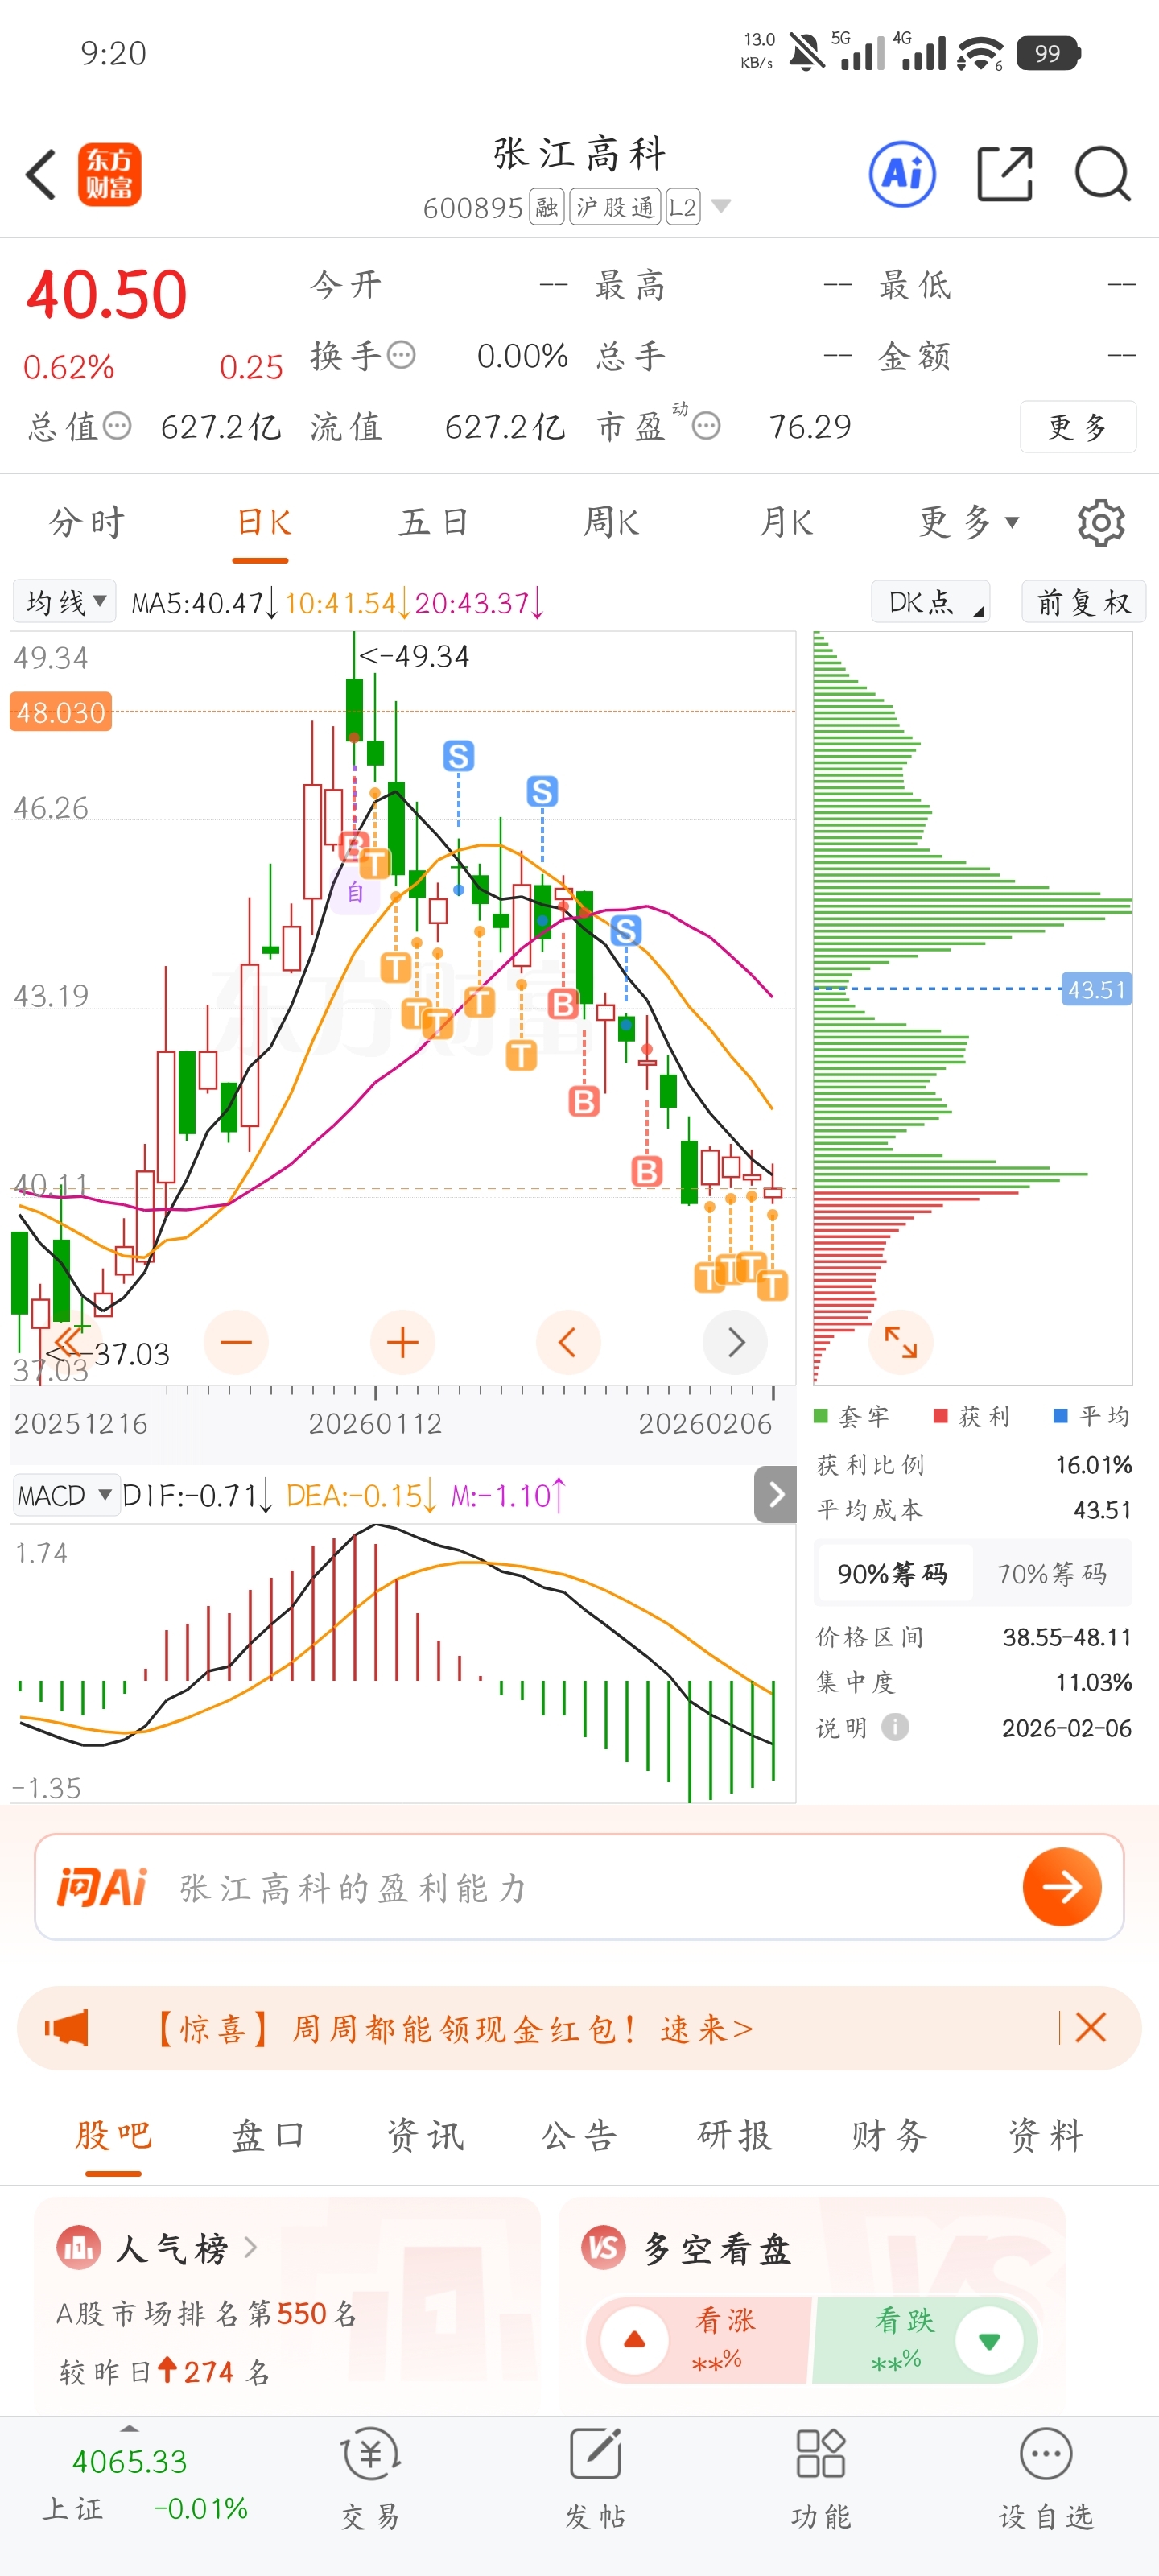This screenshot has width=1159, height=2576.
Task: Tap the 更多 quote details button
Action: click(1078, 427)
